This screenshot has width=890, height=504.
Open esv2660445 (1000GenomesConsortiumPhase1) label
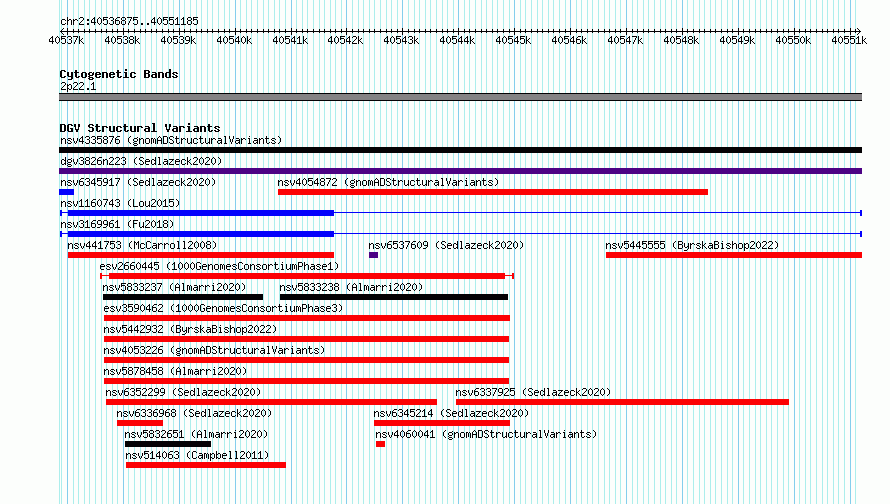(219, 266)
